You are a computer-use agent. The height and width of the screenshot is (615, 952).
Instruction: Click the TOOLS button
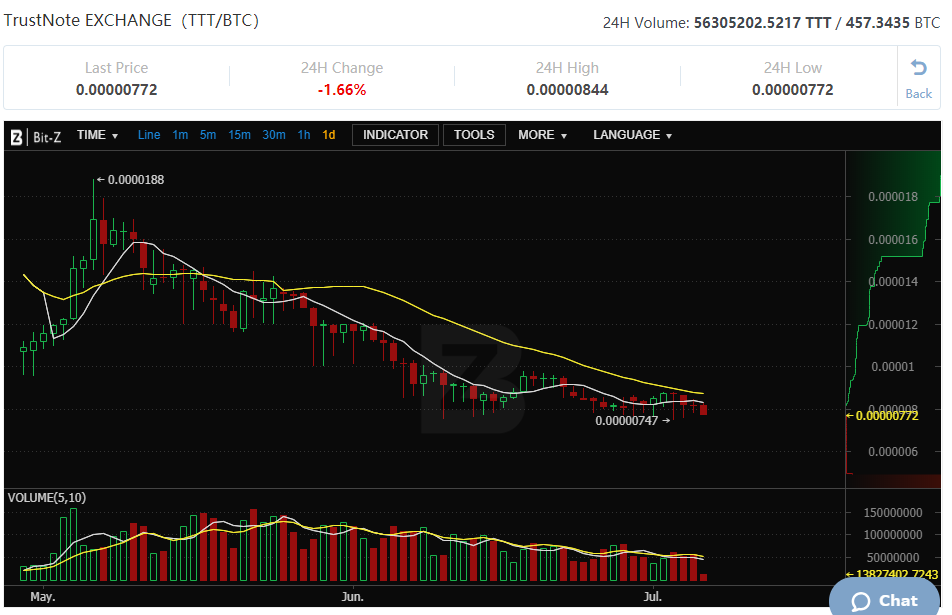tap(474, 135)
